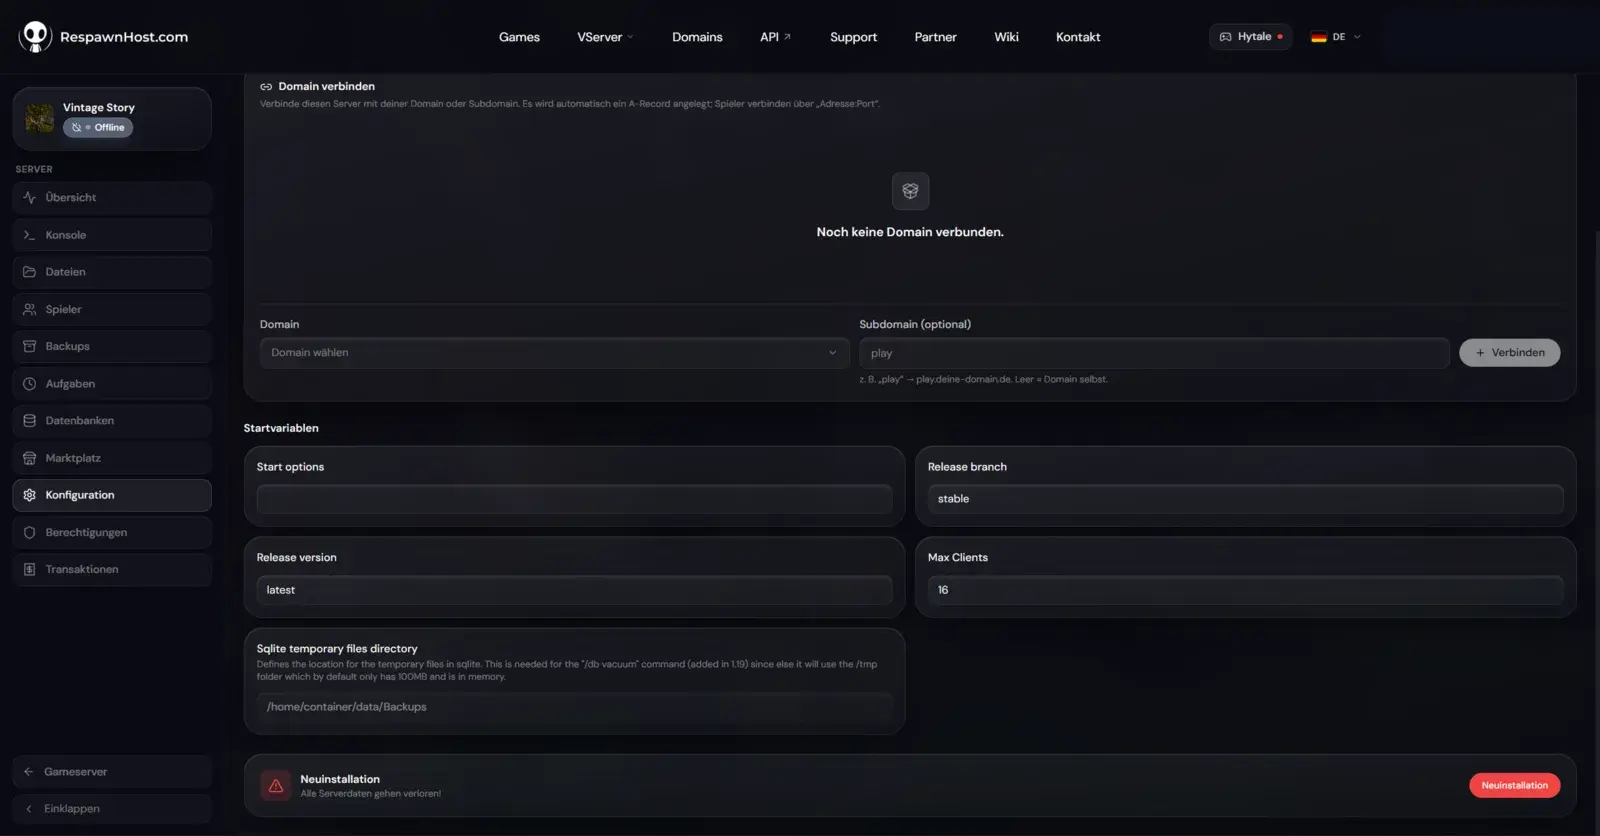Focus the Start options input field

pos(574,499)
